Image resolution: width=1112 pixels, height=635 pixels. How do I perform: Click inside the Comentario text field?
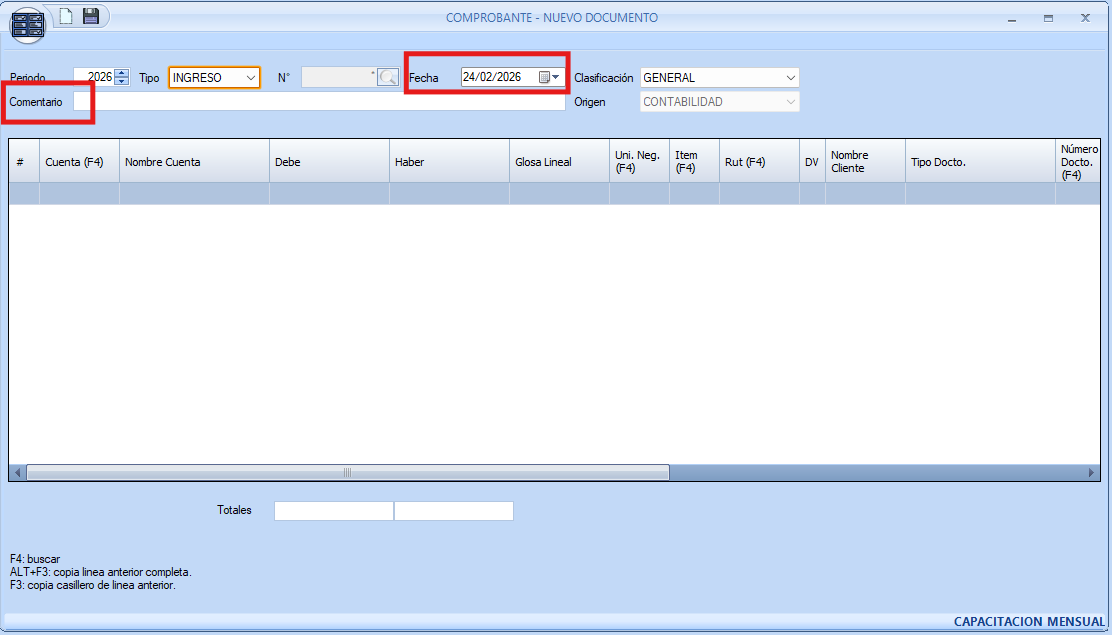click(x=320, y=102)
